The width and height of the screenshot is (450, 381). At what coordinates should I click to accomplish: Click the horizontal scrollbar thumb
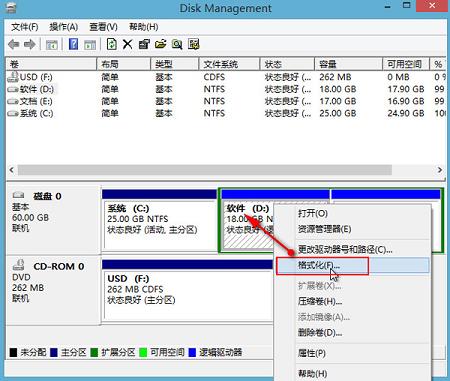pos(205,170)
